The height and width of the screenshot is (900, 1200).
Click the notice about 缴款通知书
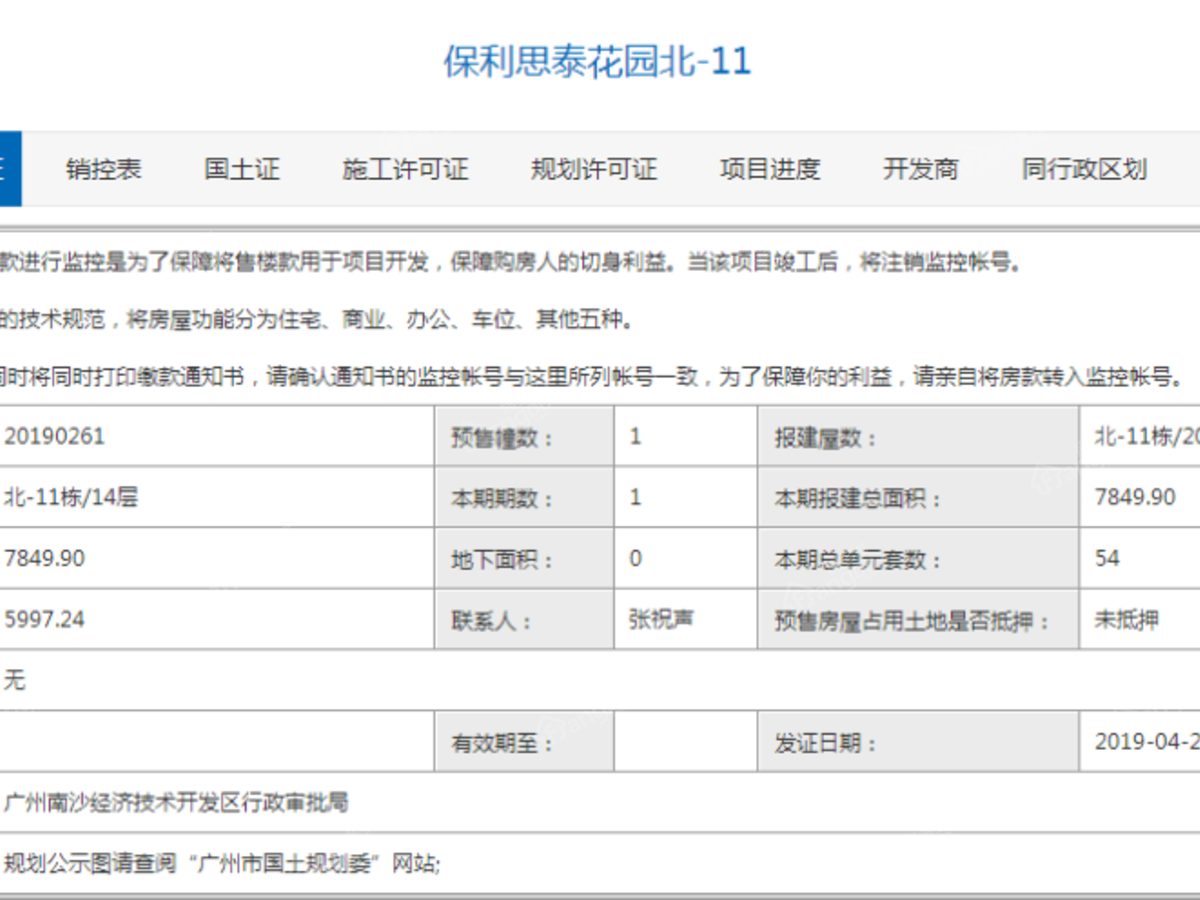[x=593, y=377]
